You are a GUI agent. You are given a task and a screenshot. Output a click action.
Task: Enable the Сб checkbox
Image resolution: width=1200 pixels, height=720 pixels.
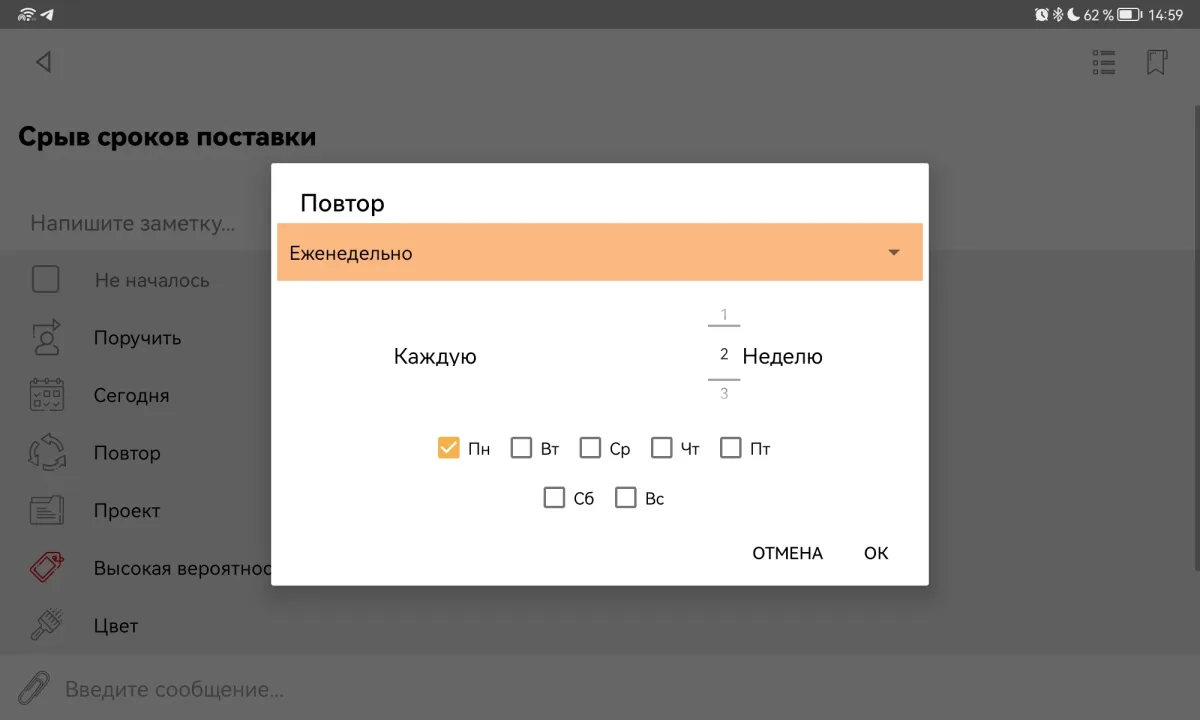[x=554, y=497]
